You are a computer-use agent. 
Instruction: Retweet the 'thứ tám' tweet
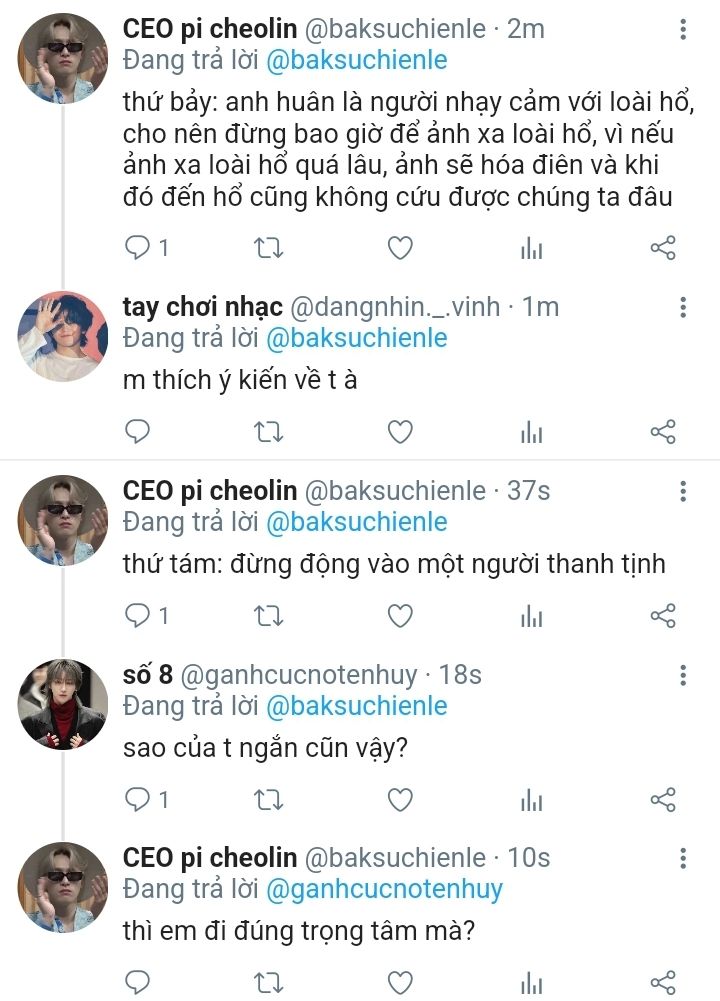pyautogui.click(x=270, y=615)
